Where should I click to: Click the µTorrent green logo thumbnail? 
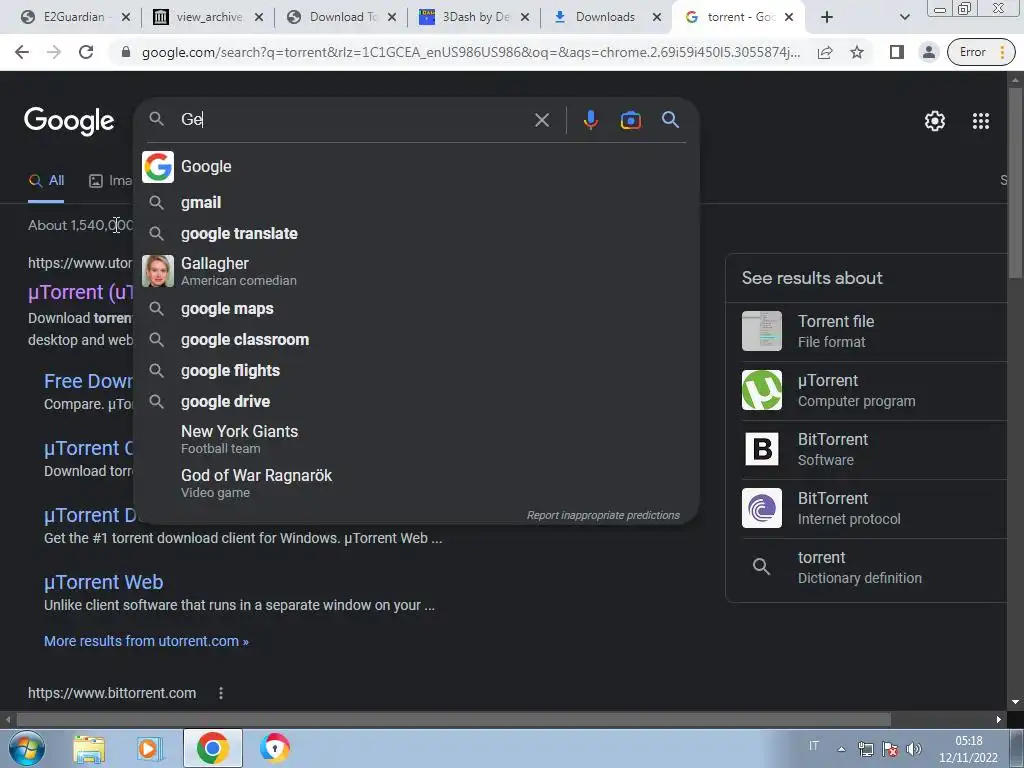[x=761, y=390]
